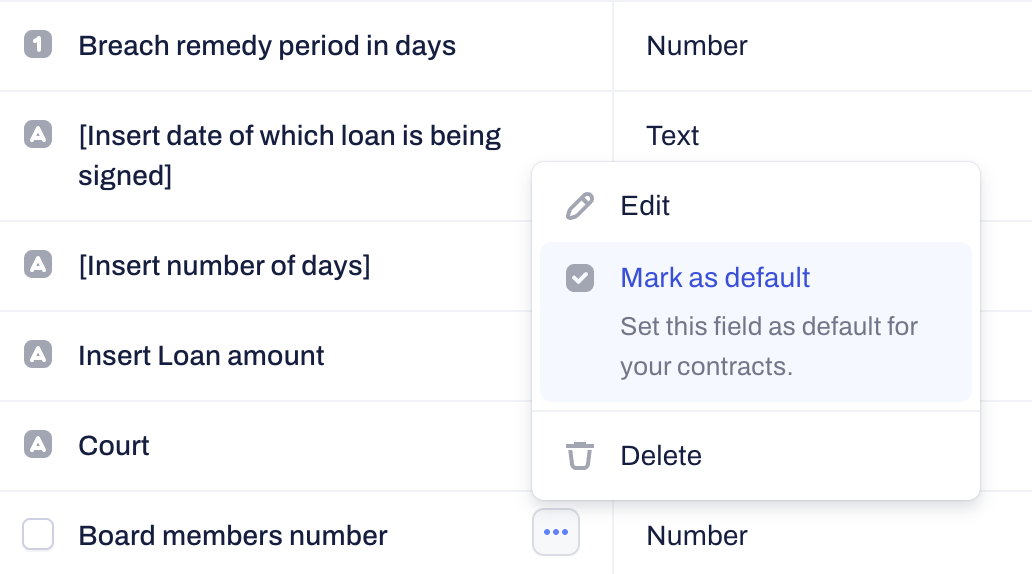The image size is (1032, 574).
Task: Click Number type cell for Board members number
Action: point(697,536)
